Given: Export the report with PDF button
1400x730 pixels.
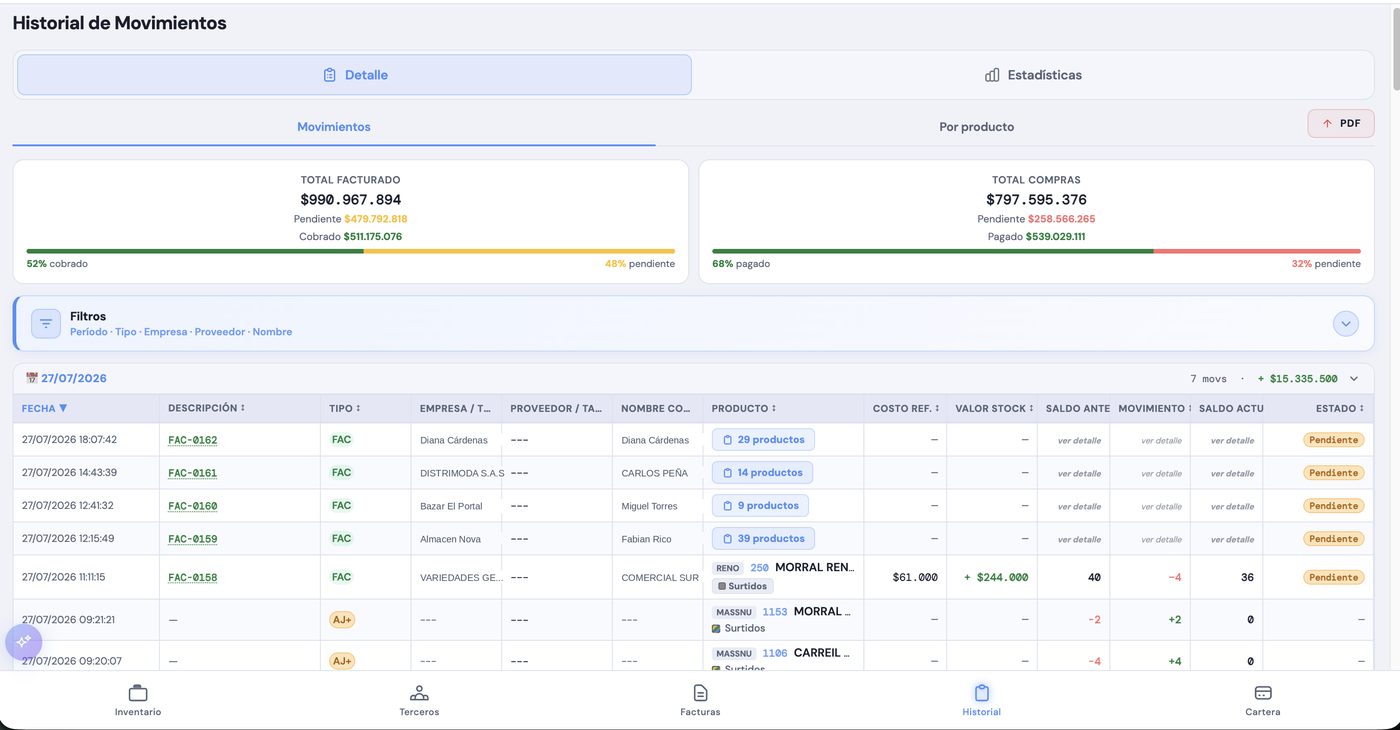Looking at the screenshot, I should click(1341, 123).
